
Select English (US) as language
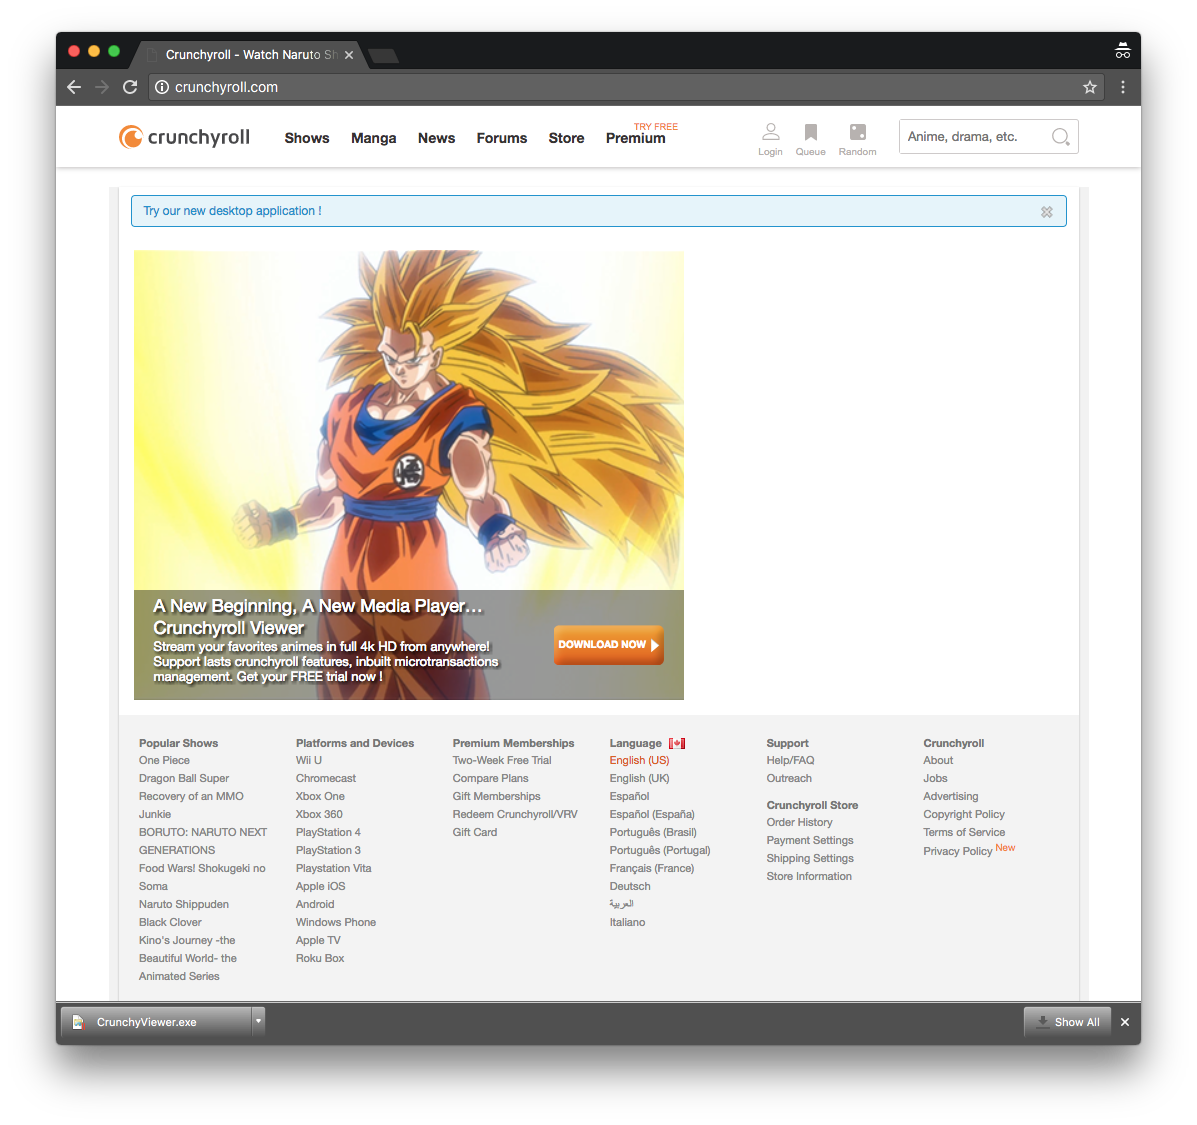(639, 760)
